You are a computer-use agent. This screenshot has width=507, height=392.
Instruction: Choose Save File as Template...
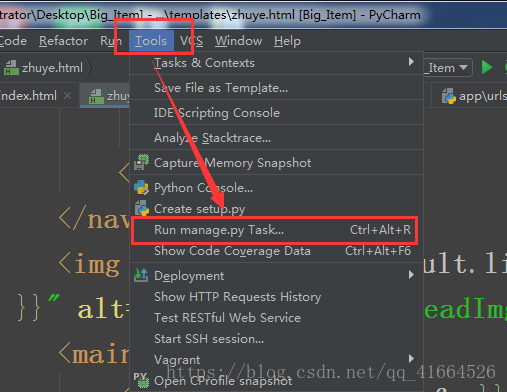276,88
